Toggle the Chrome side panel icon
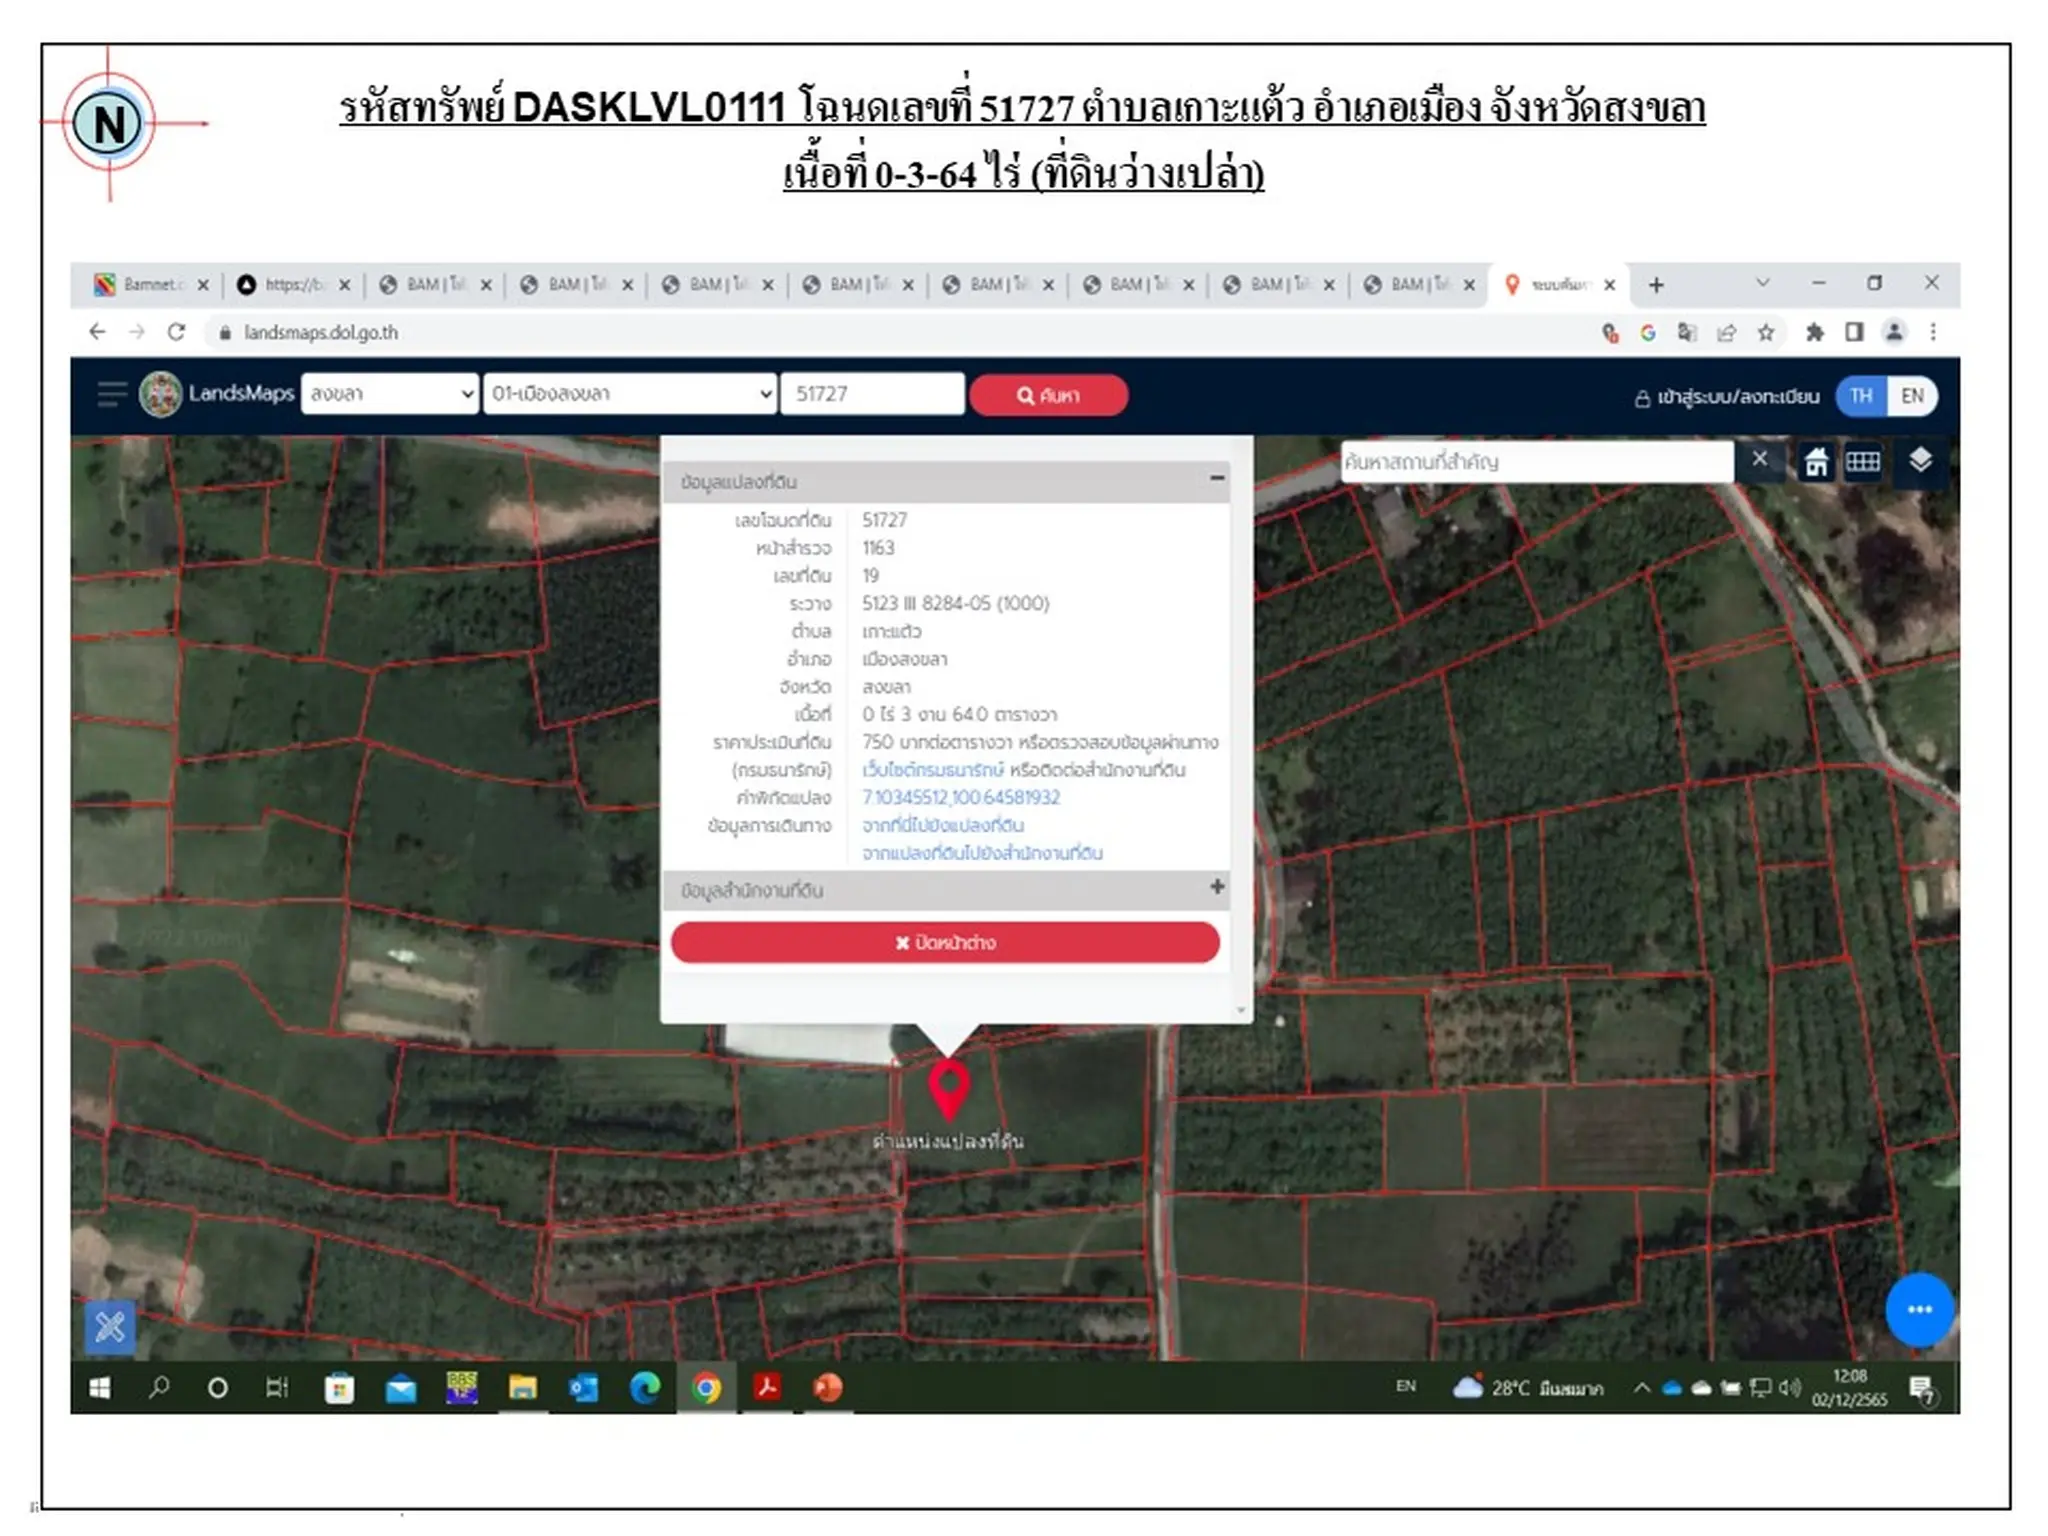 [x=1854, y=333]
